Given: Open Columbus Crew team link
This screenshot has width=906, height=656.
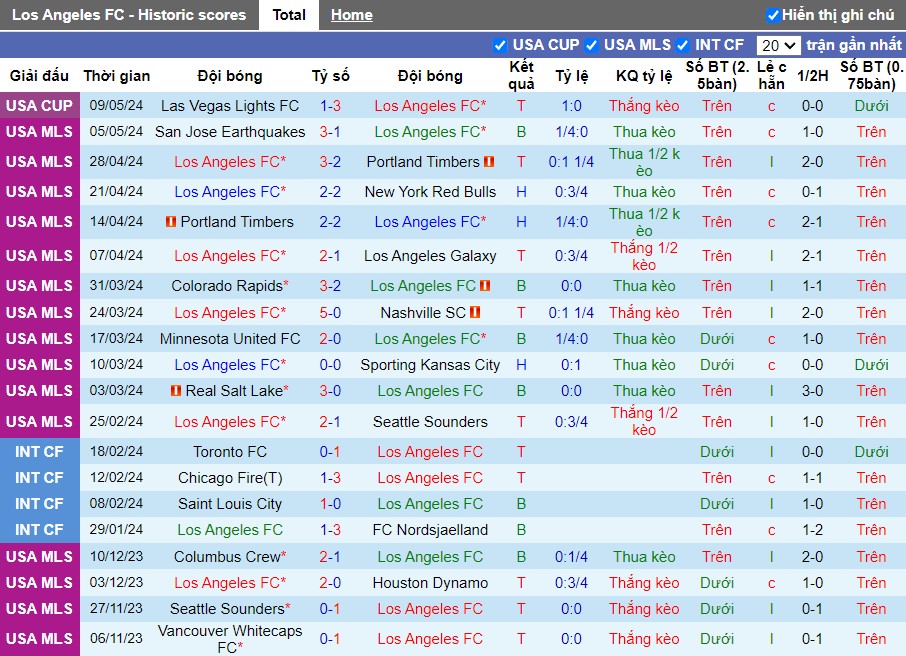Looking at the screenshot, I should pos(227,557).
